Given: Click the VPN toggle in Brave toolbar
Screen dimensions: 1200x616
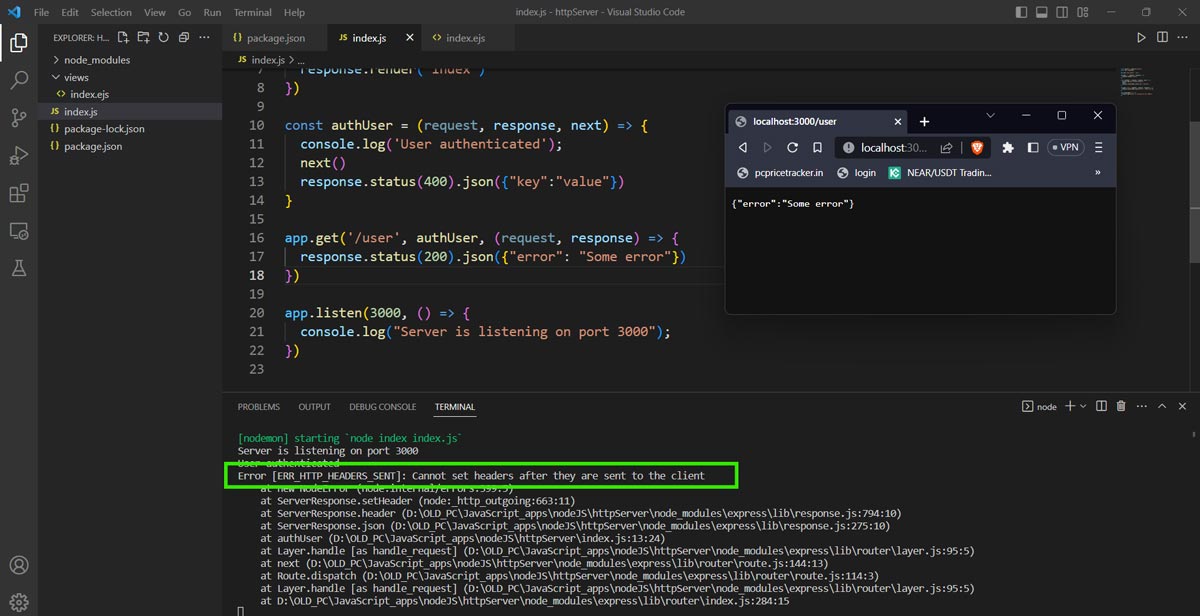Looking at the screenshot, I should pos(1064,146).
